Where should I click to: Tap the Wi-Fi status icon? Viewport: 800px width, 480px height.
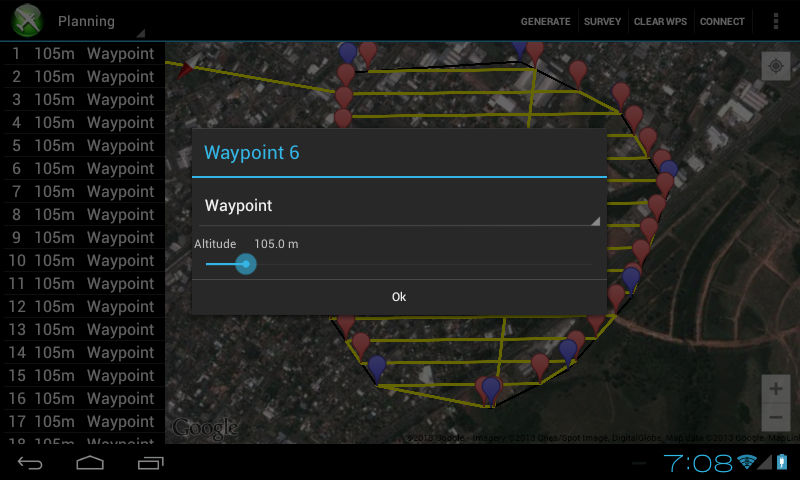tap(746, 462)
